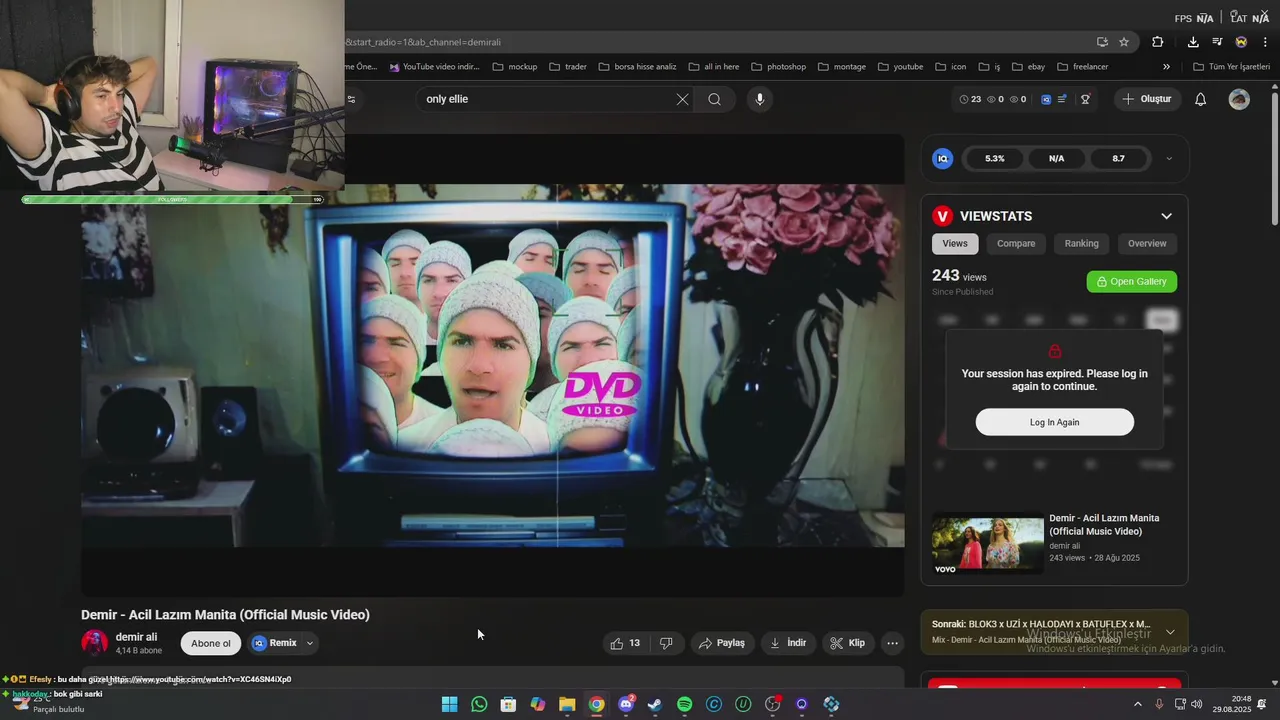The width and height of the screenshot is (1280, 720).
Task: Click the Oluştur create button
Action: point(1146,99)
